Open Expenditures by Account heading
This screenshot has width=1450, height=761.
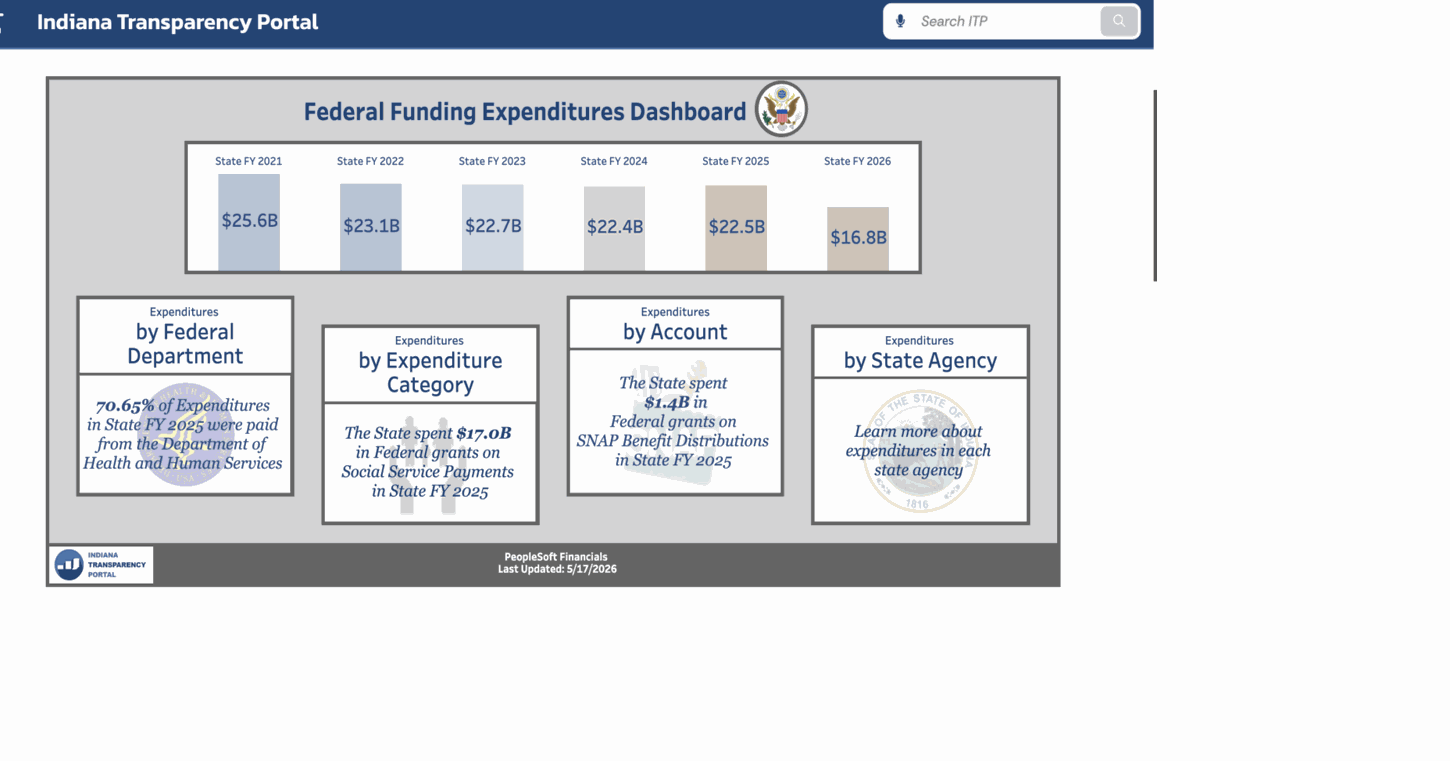[x=675, y=324]
